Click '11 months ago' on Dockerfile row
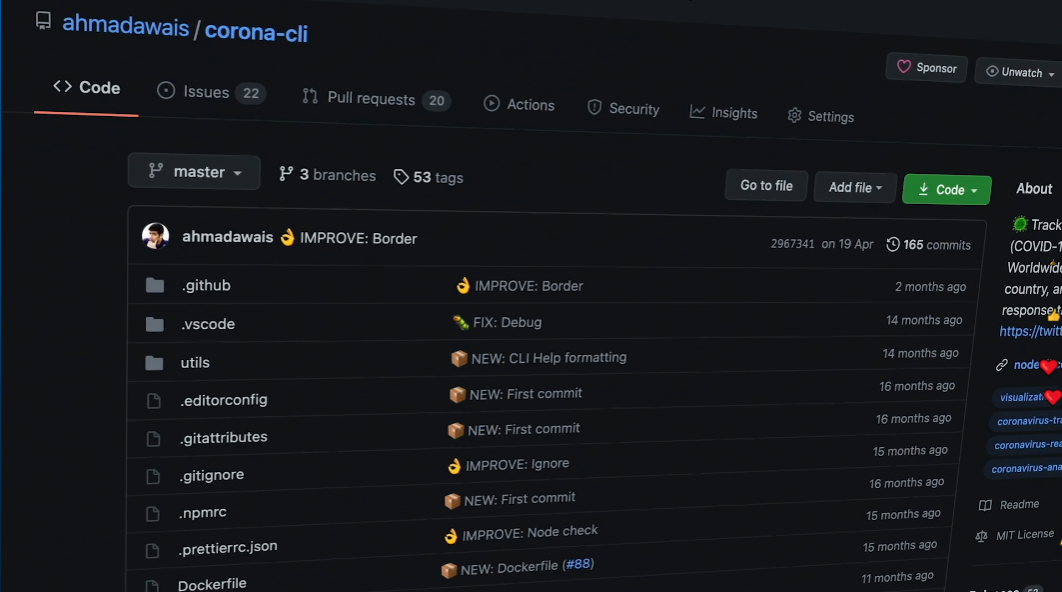 pos(897,577)
